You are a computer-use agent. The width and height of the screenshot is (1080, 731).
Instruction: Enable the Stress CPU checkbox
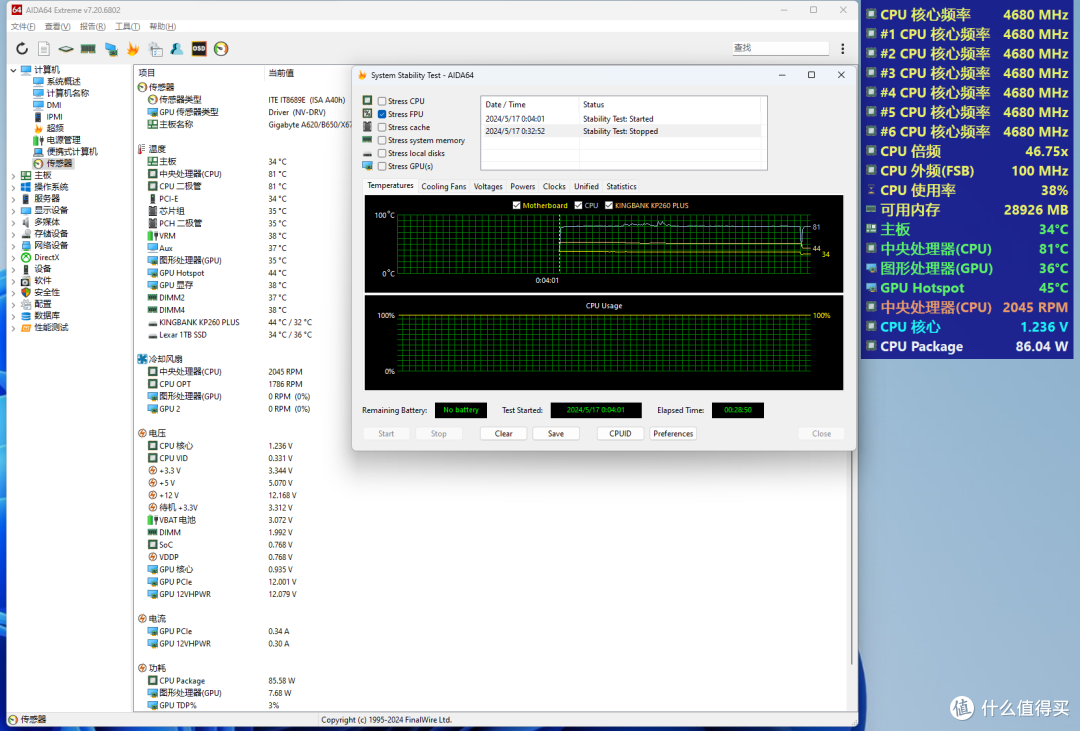pos(382,101)
